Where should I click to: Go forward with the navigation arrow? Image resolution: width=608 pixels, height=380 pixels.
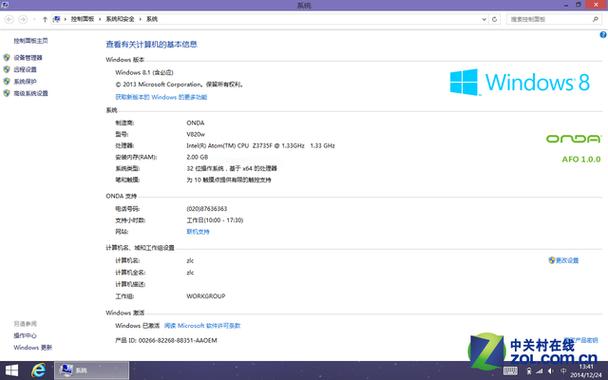click(x=23, y=19)
